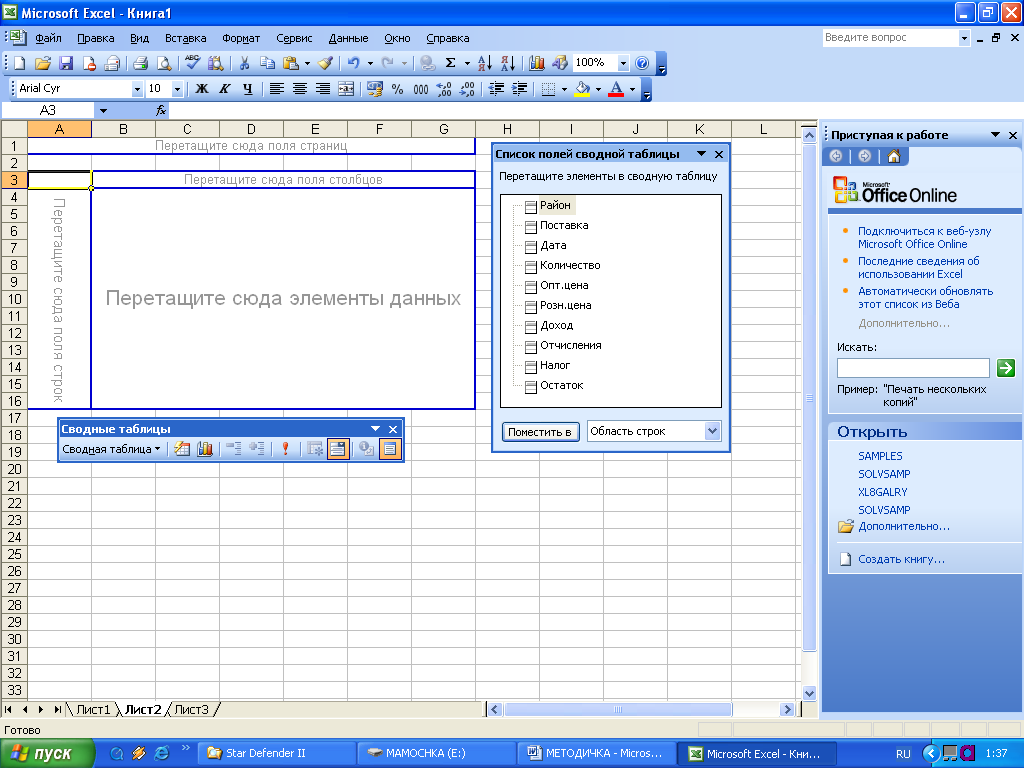
Task: Click green search arrow button
Action: (x=1006, y=368)
